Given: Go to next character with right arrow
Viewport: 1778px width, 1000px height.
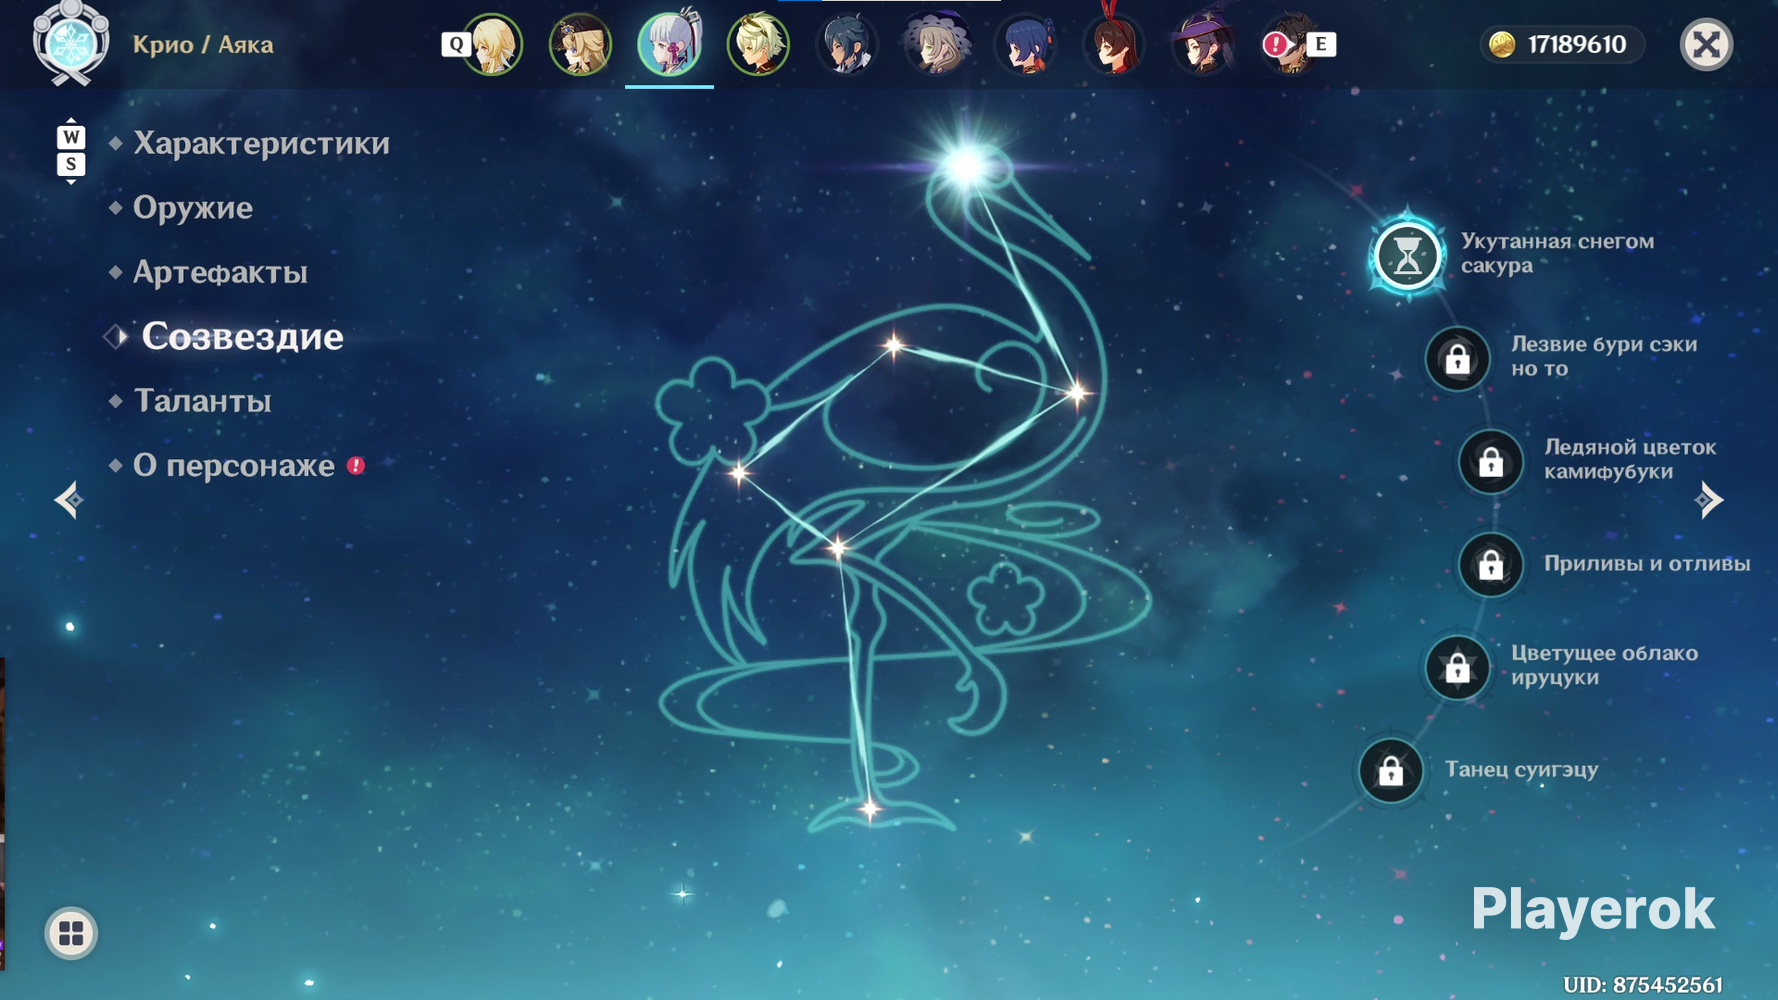Looking at the screenshot, I should (1710, 500).
